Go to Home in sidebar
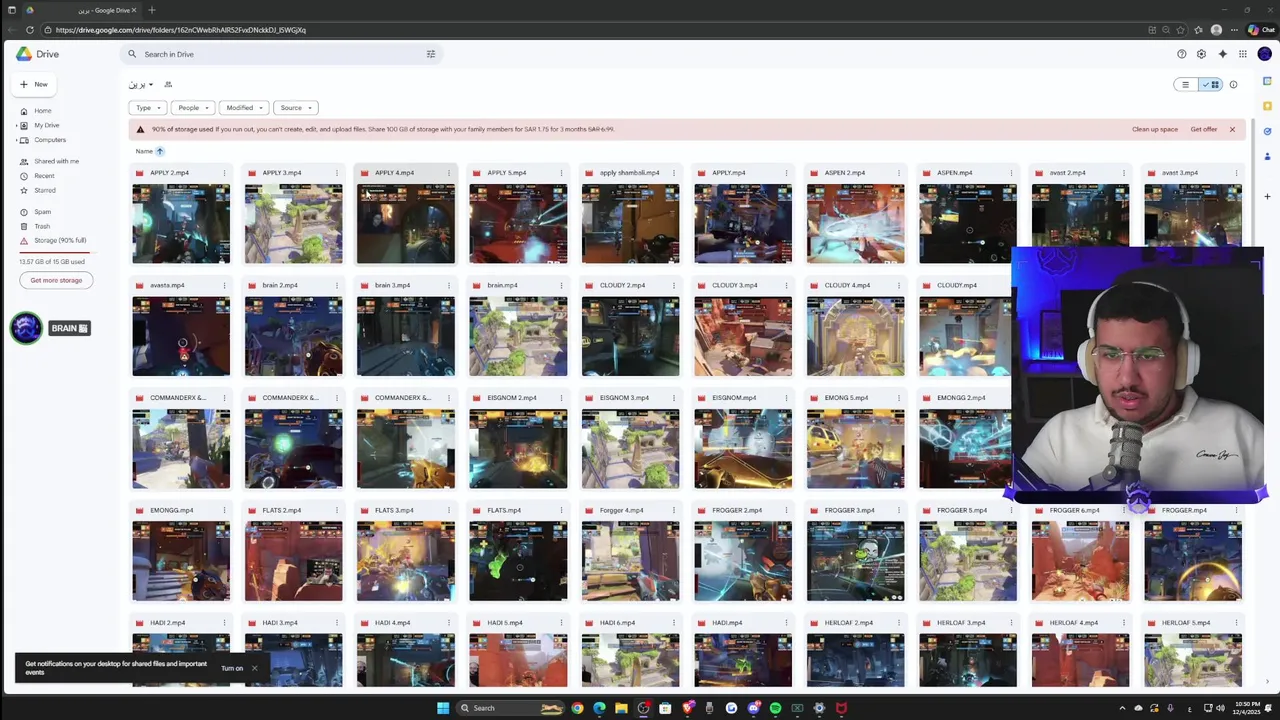1280x720 pixels. tap(42, 111)
